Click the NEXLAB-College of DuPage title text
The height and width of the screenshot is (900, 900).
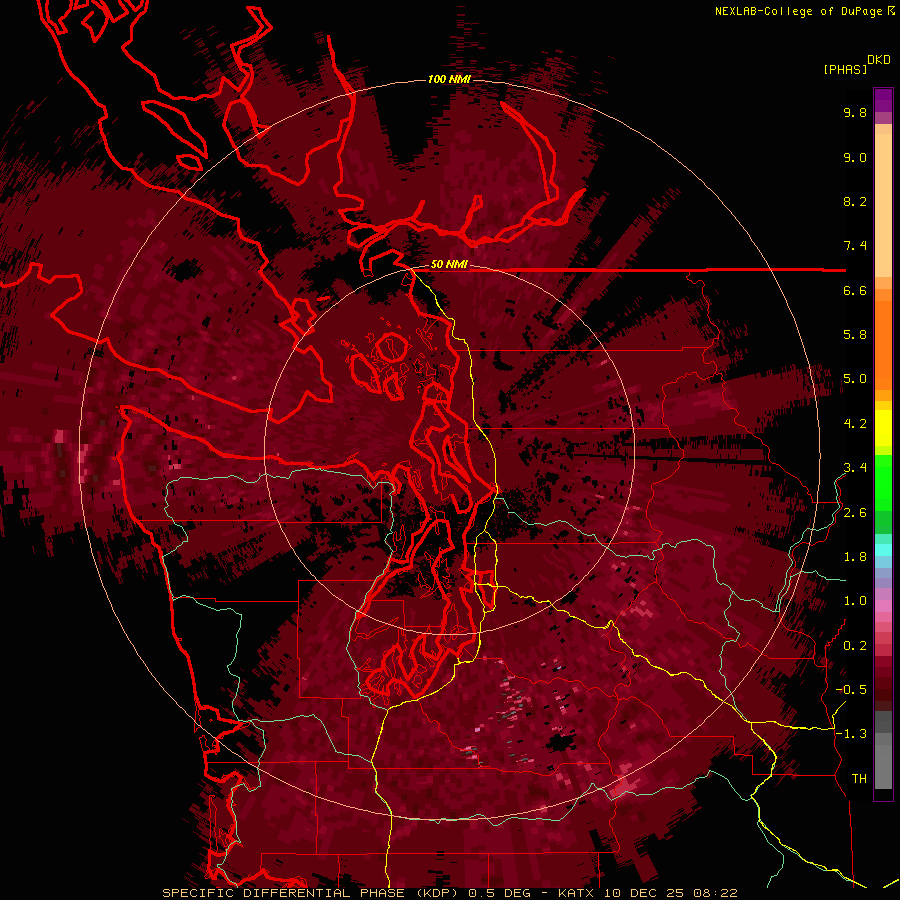tap(800, 11)
